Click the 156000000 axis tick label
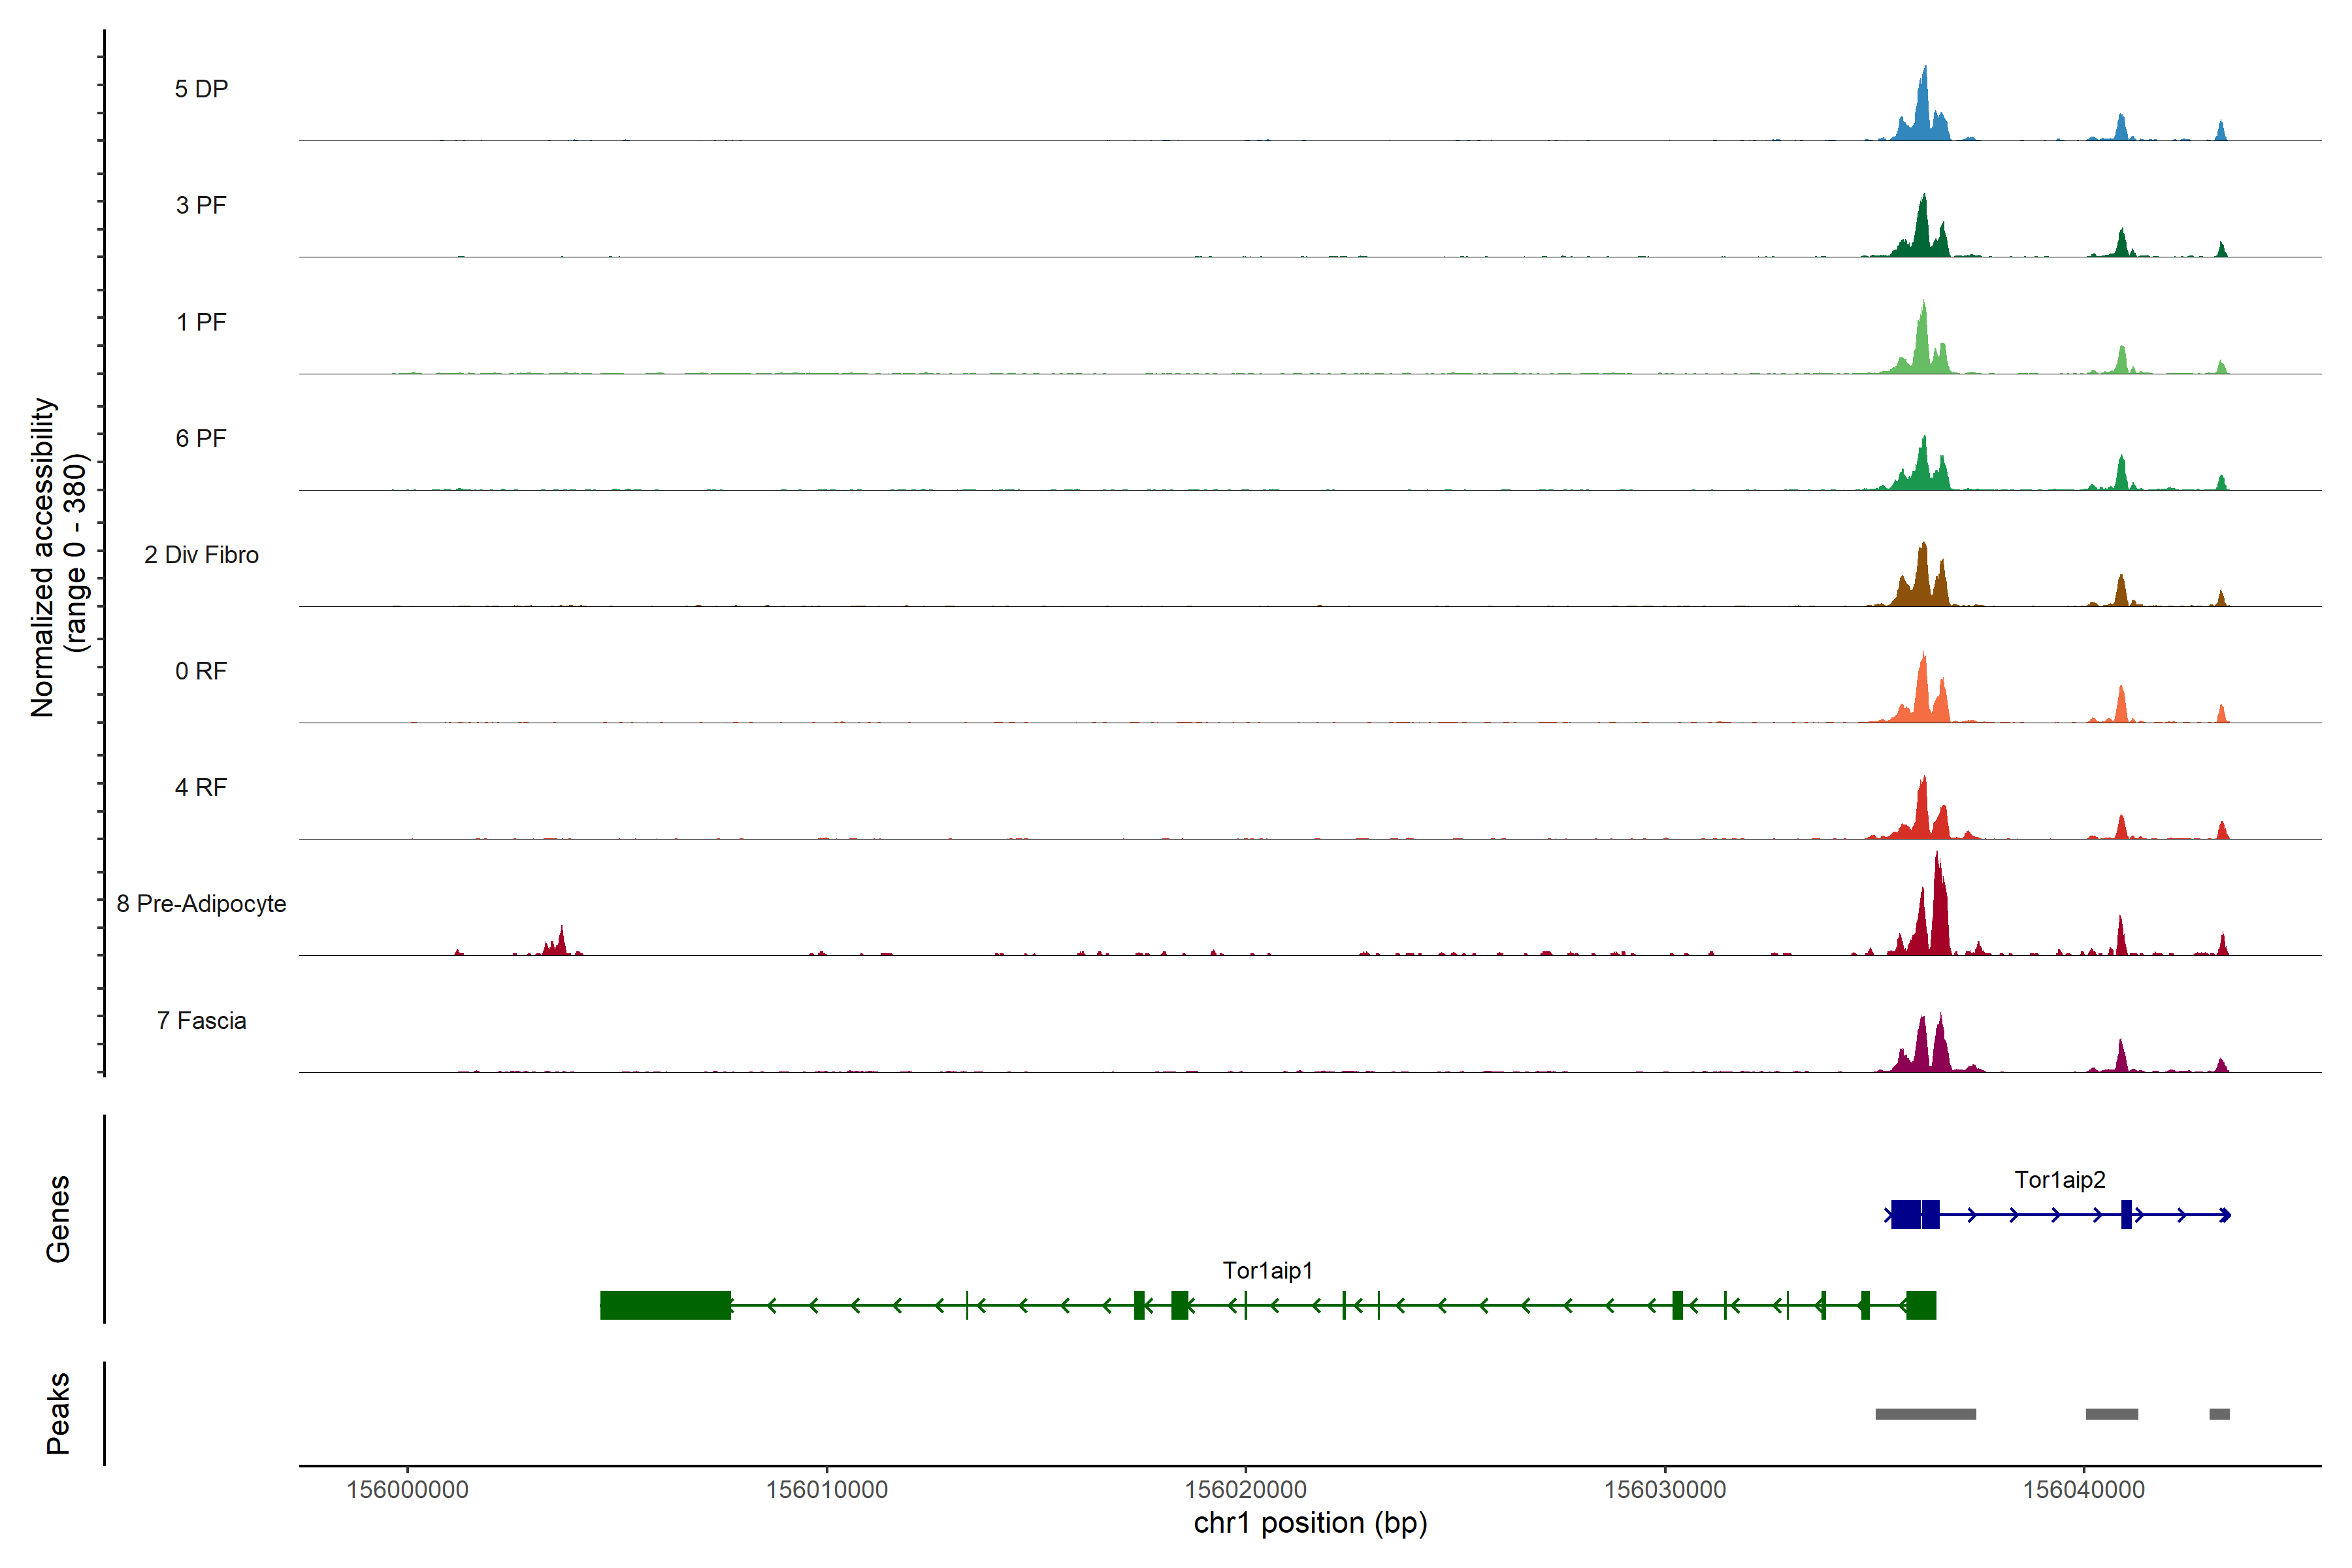 (x=407, y=1490)
